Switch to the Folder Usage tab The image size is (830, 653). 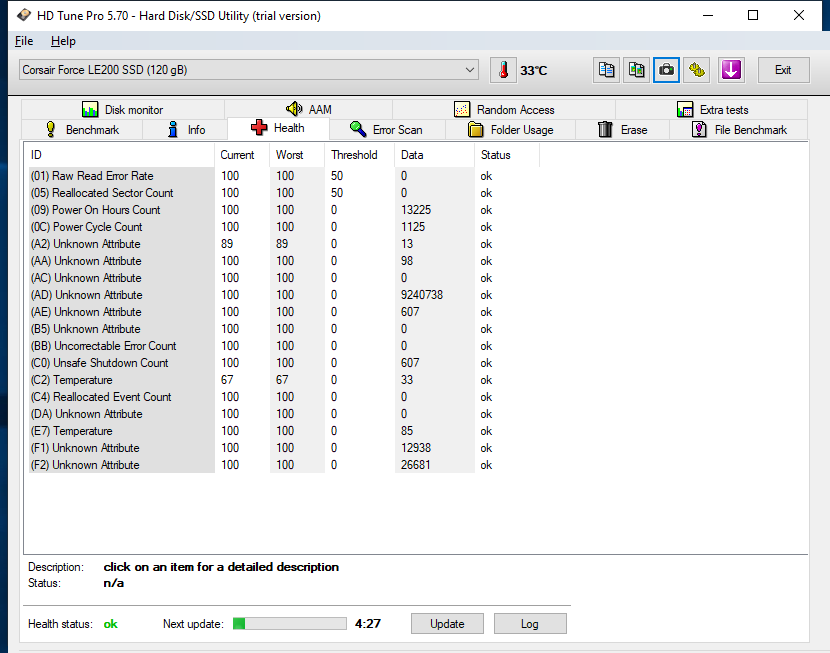511,130
